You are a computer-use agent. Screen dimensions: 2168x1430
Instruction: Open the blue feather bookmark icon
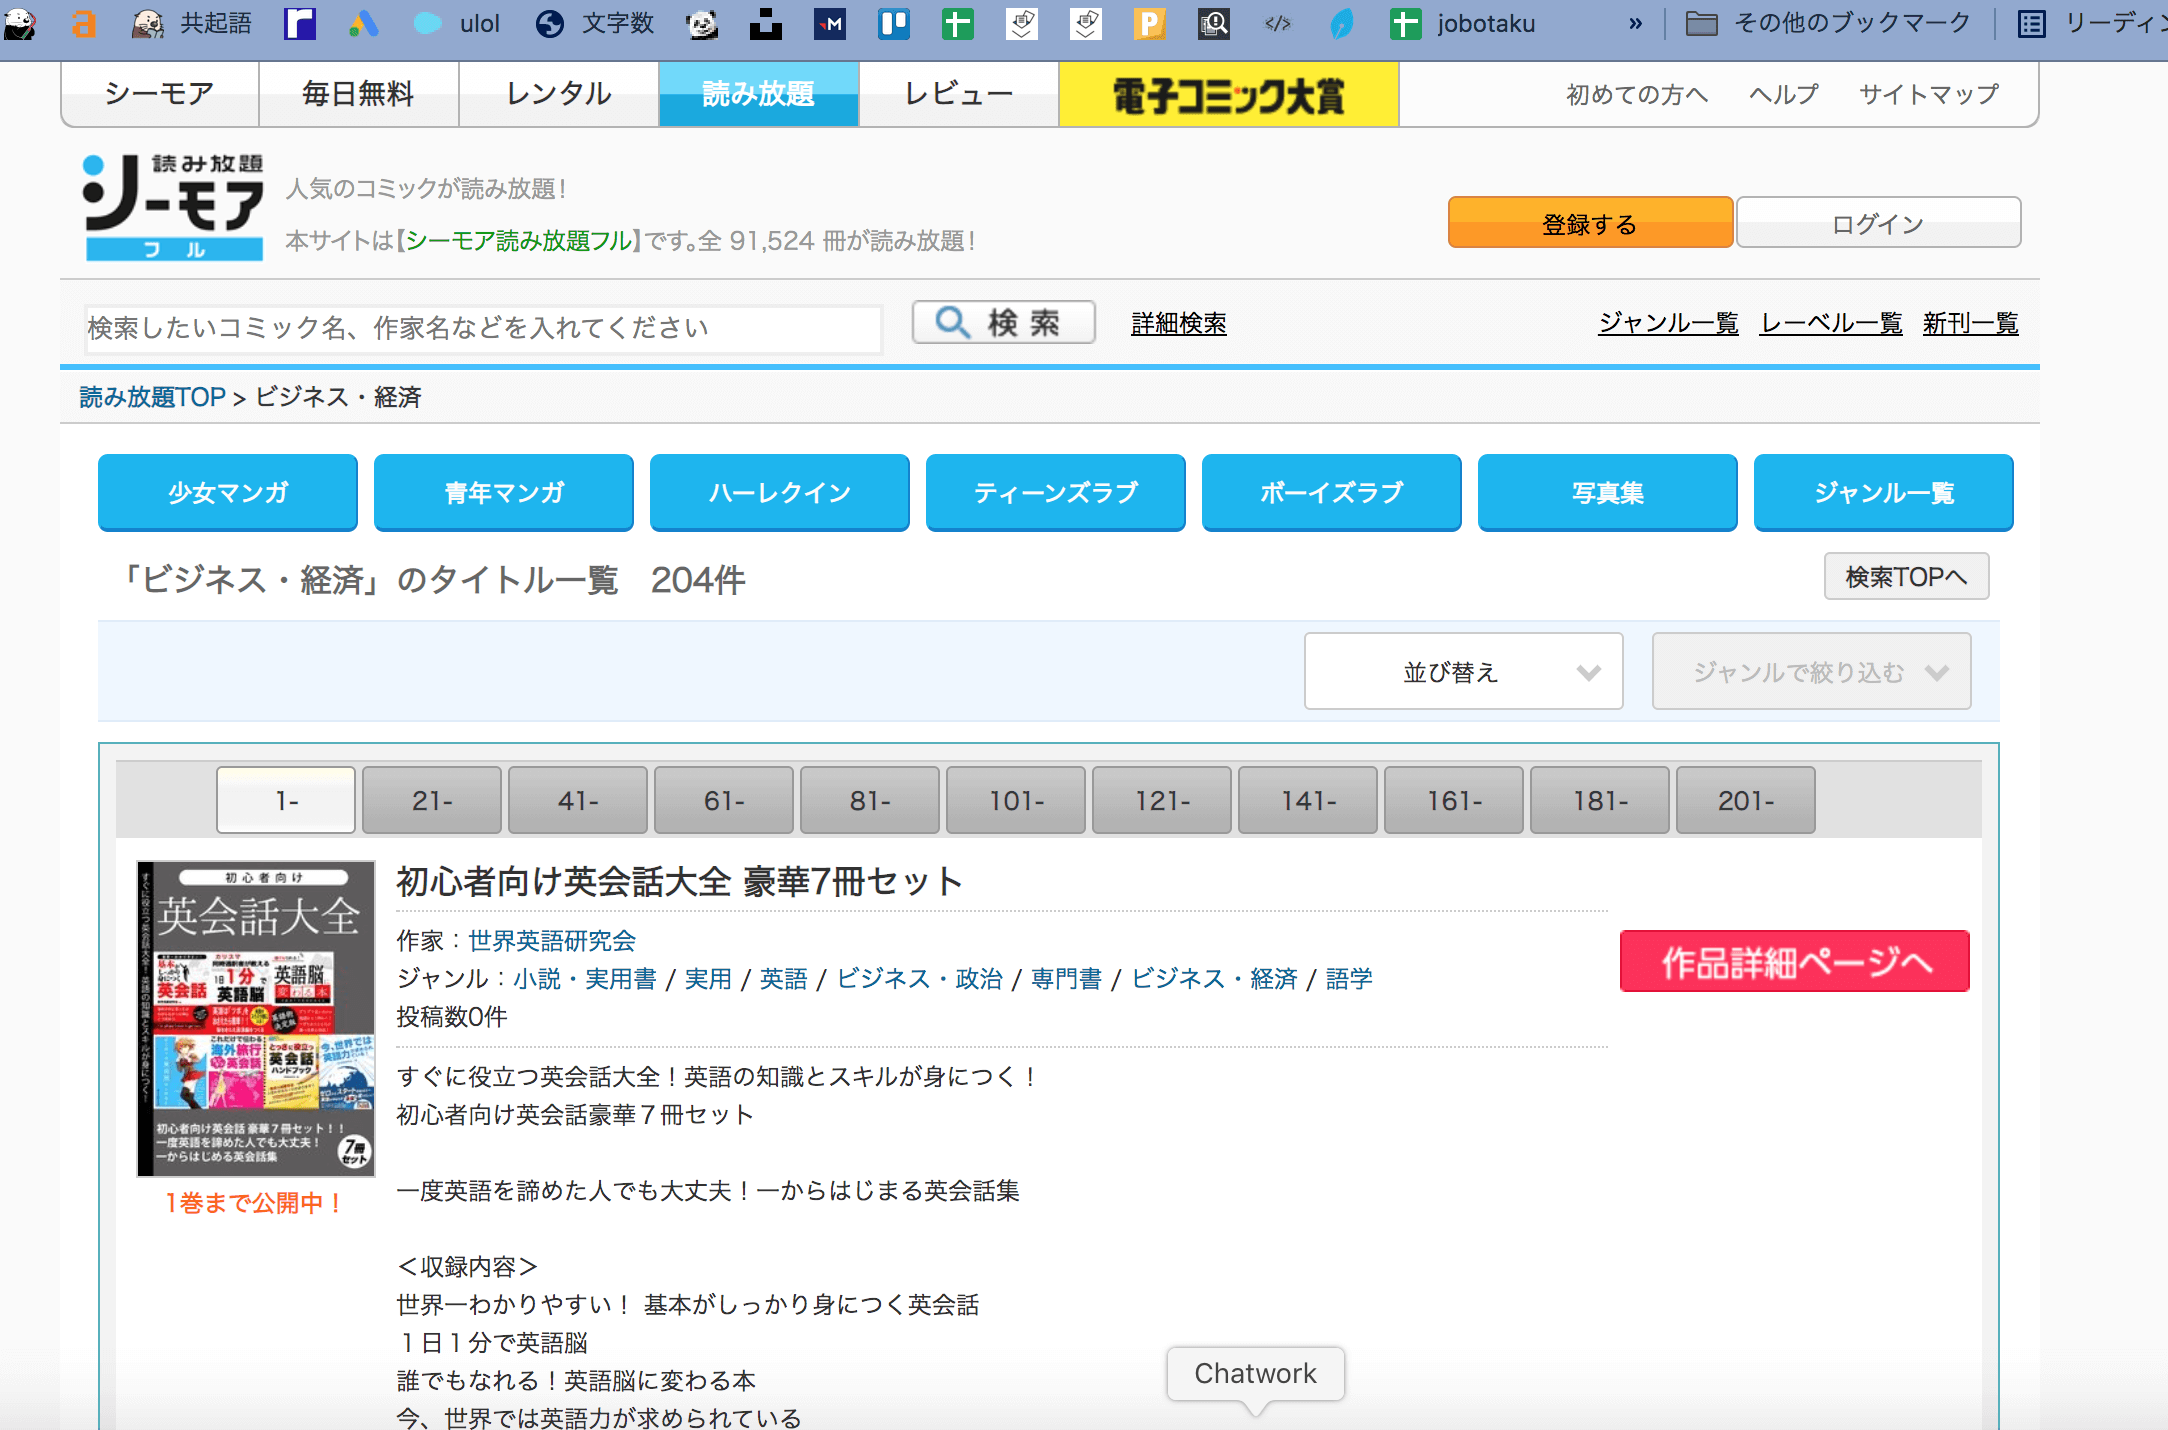pyautogui.click(x=1342, y=23)
